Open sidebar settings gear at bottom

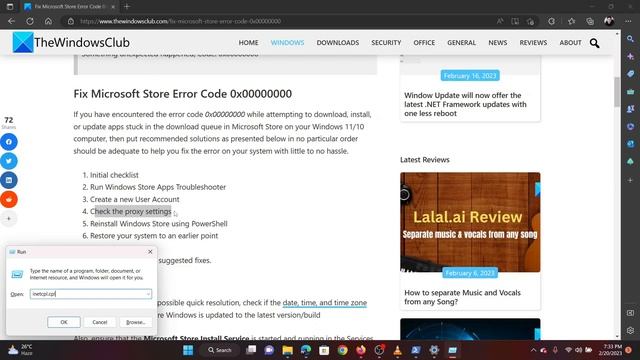(631, 330)
